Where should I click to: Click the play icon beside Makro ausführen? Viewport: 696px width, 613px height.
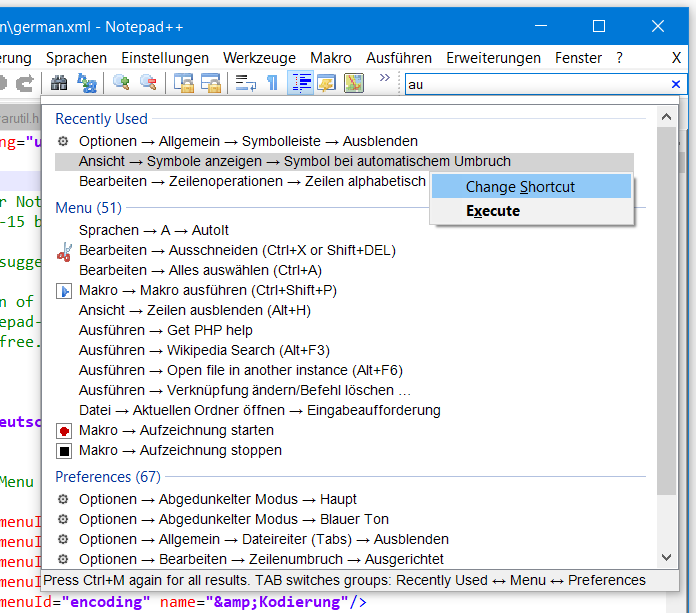pos(64,292)
